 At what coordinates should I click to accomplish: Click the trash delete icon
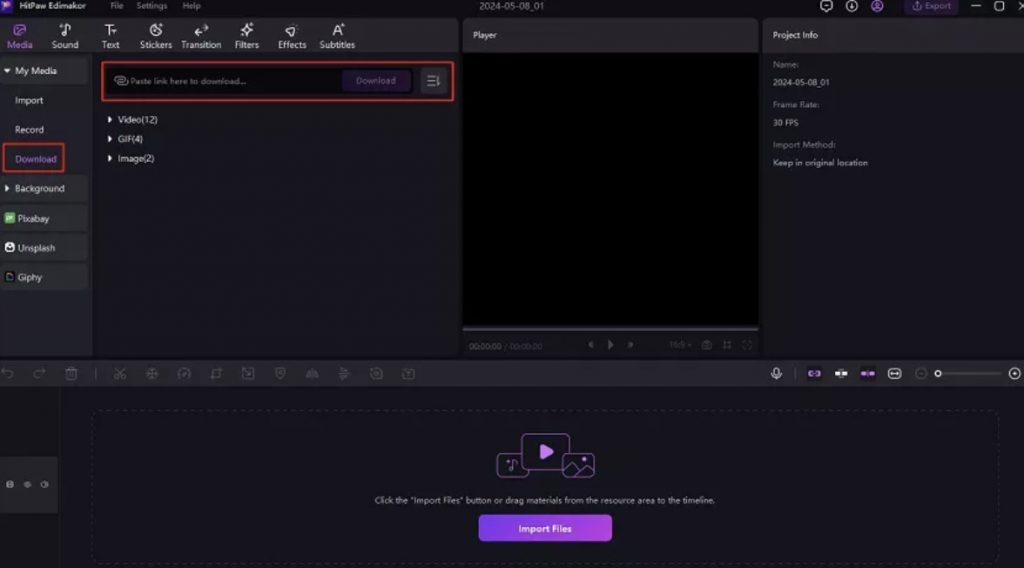point(71,373)
